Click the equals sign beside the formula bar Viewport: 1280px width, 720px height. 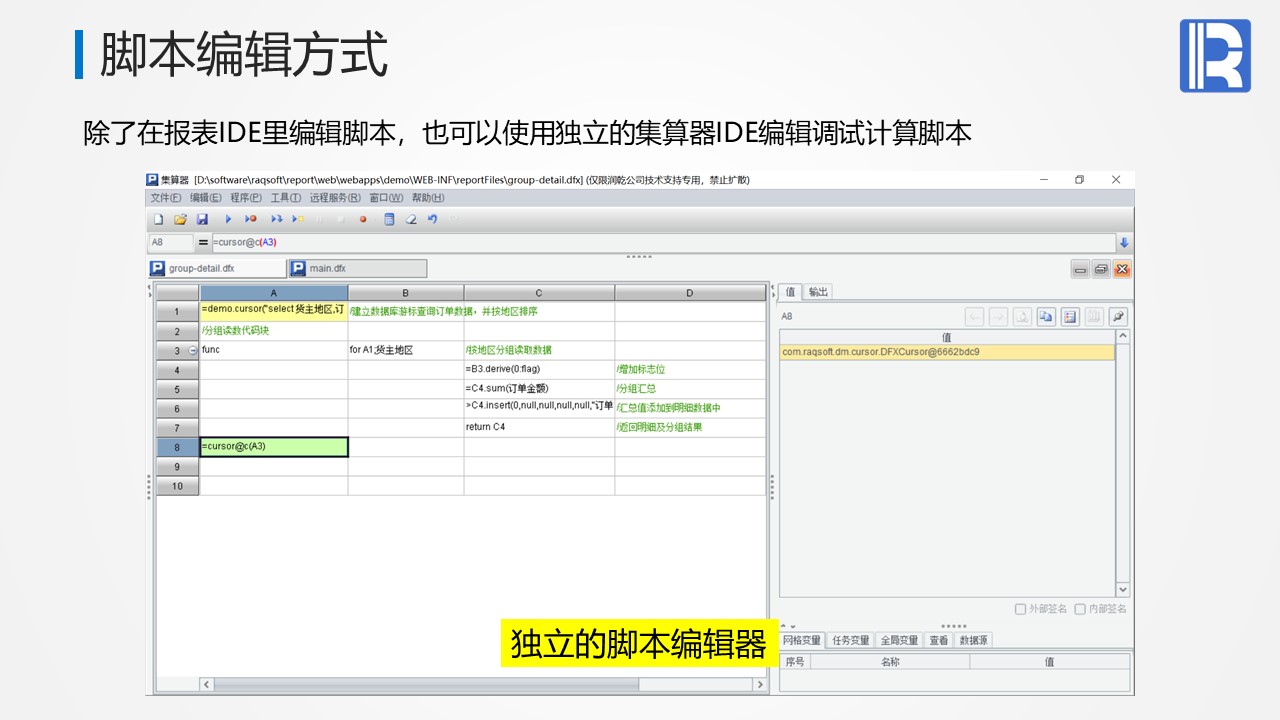(x=203, y=242)
